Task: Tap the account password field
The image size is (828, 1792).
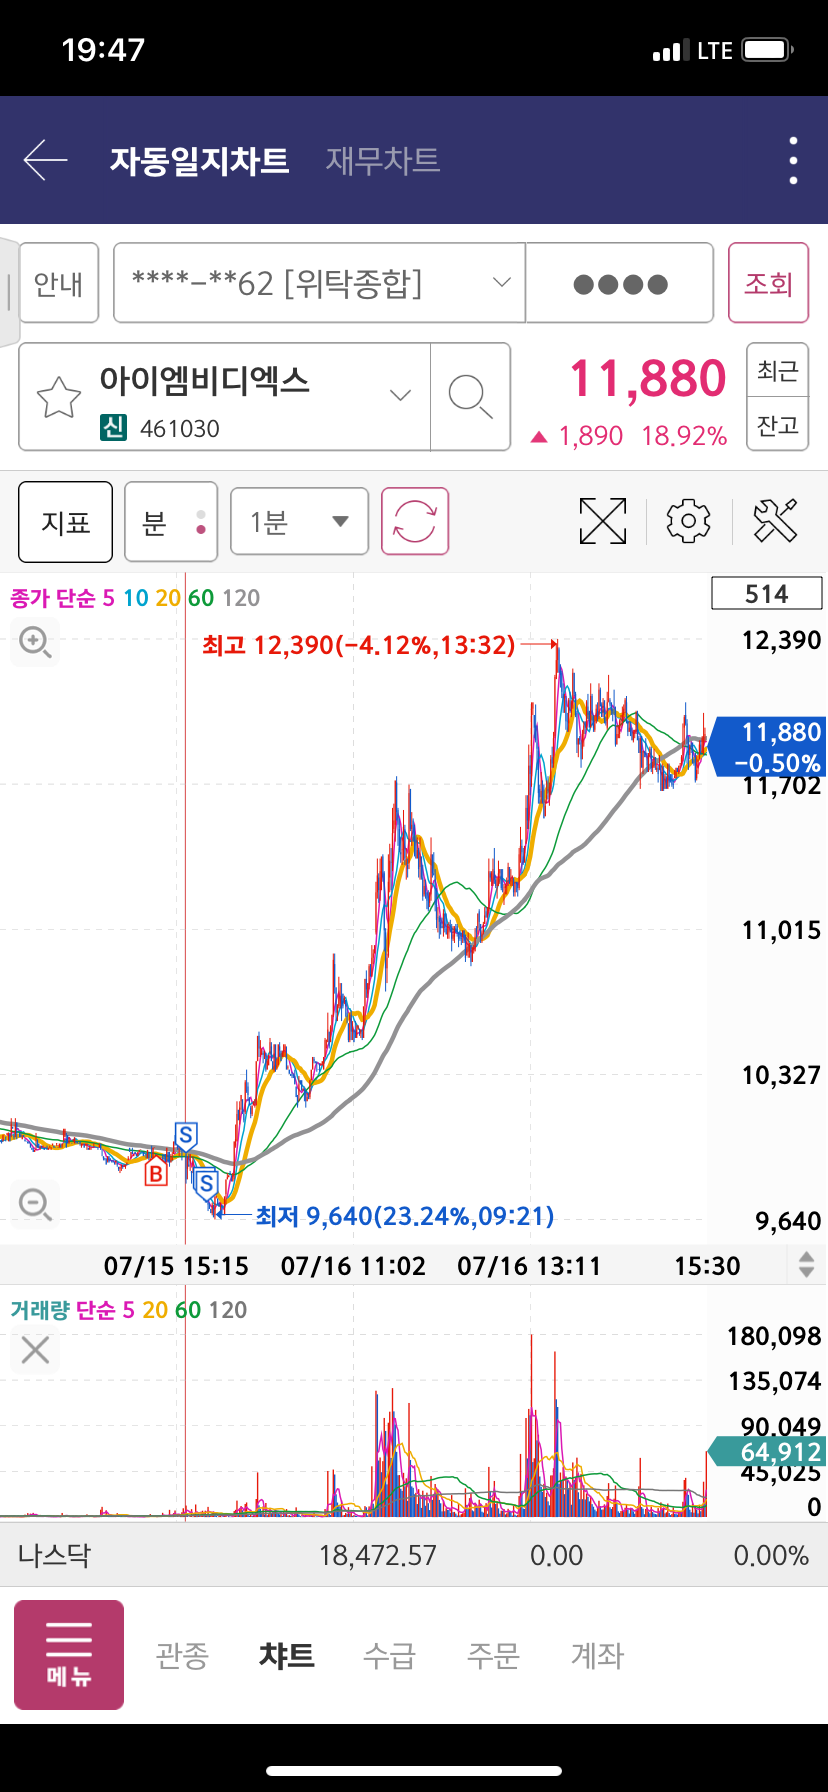Action: [620, 283]
